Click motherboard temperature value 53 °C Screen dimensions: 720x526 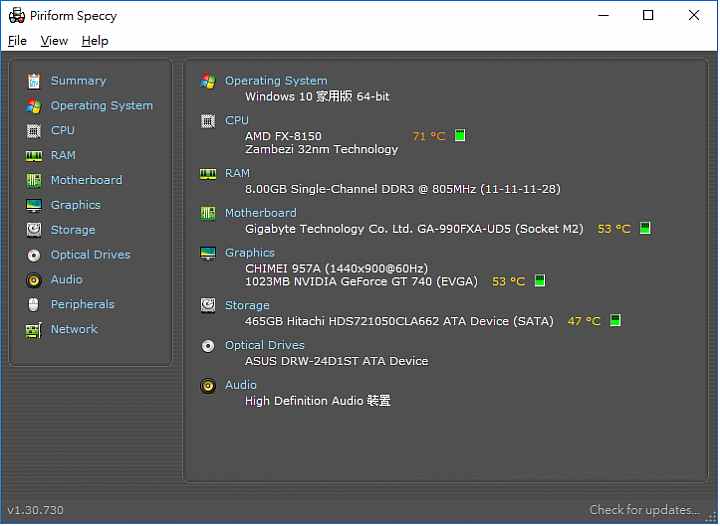(614, 229)
